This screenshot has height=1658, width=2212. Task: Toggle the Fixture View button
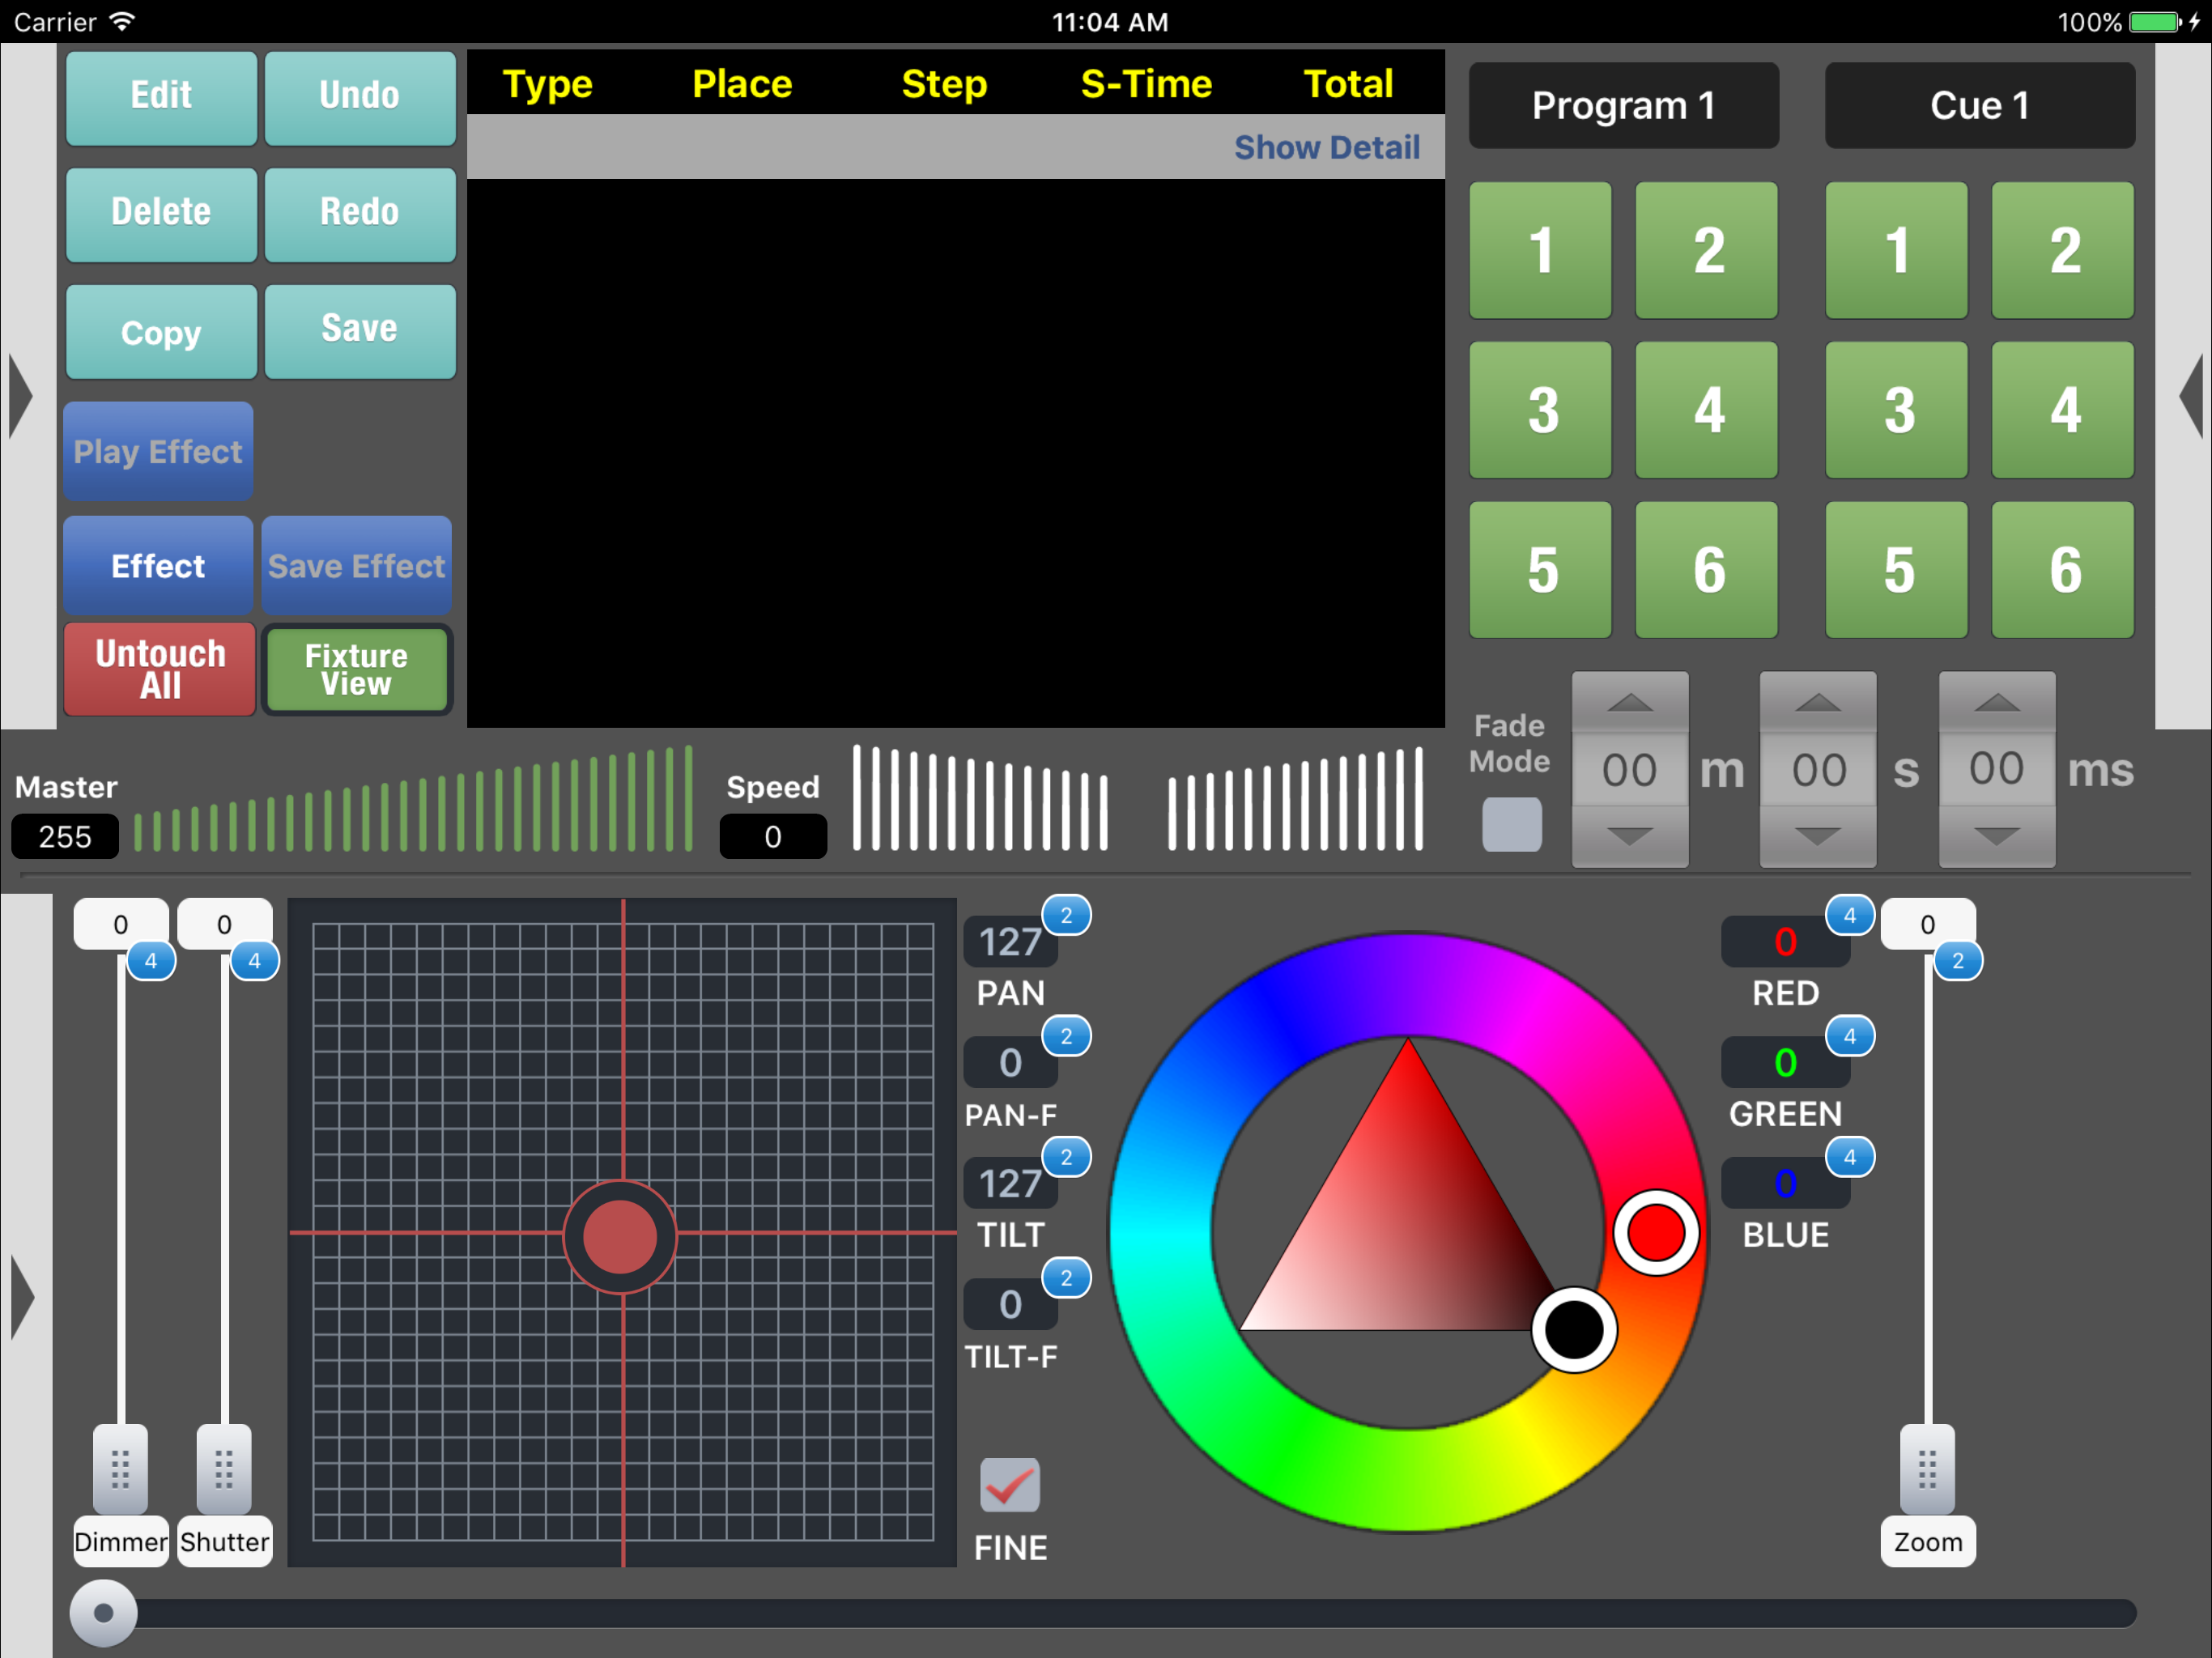point(357,669)
